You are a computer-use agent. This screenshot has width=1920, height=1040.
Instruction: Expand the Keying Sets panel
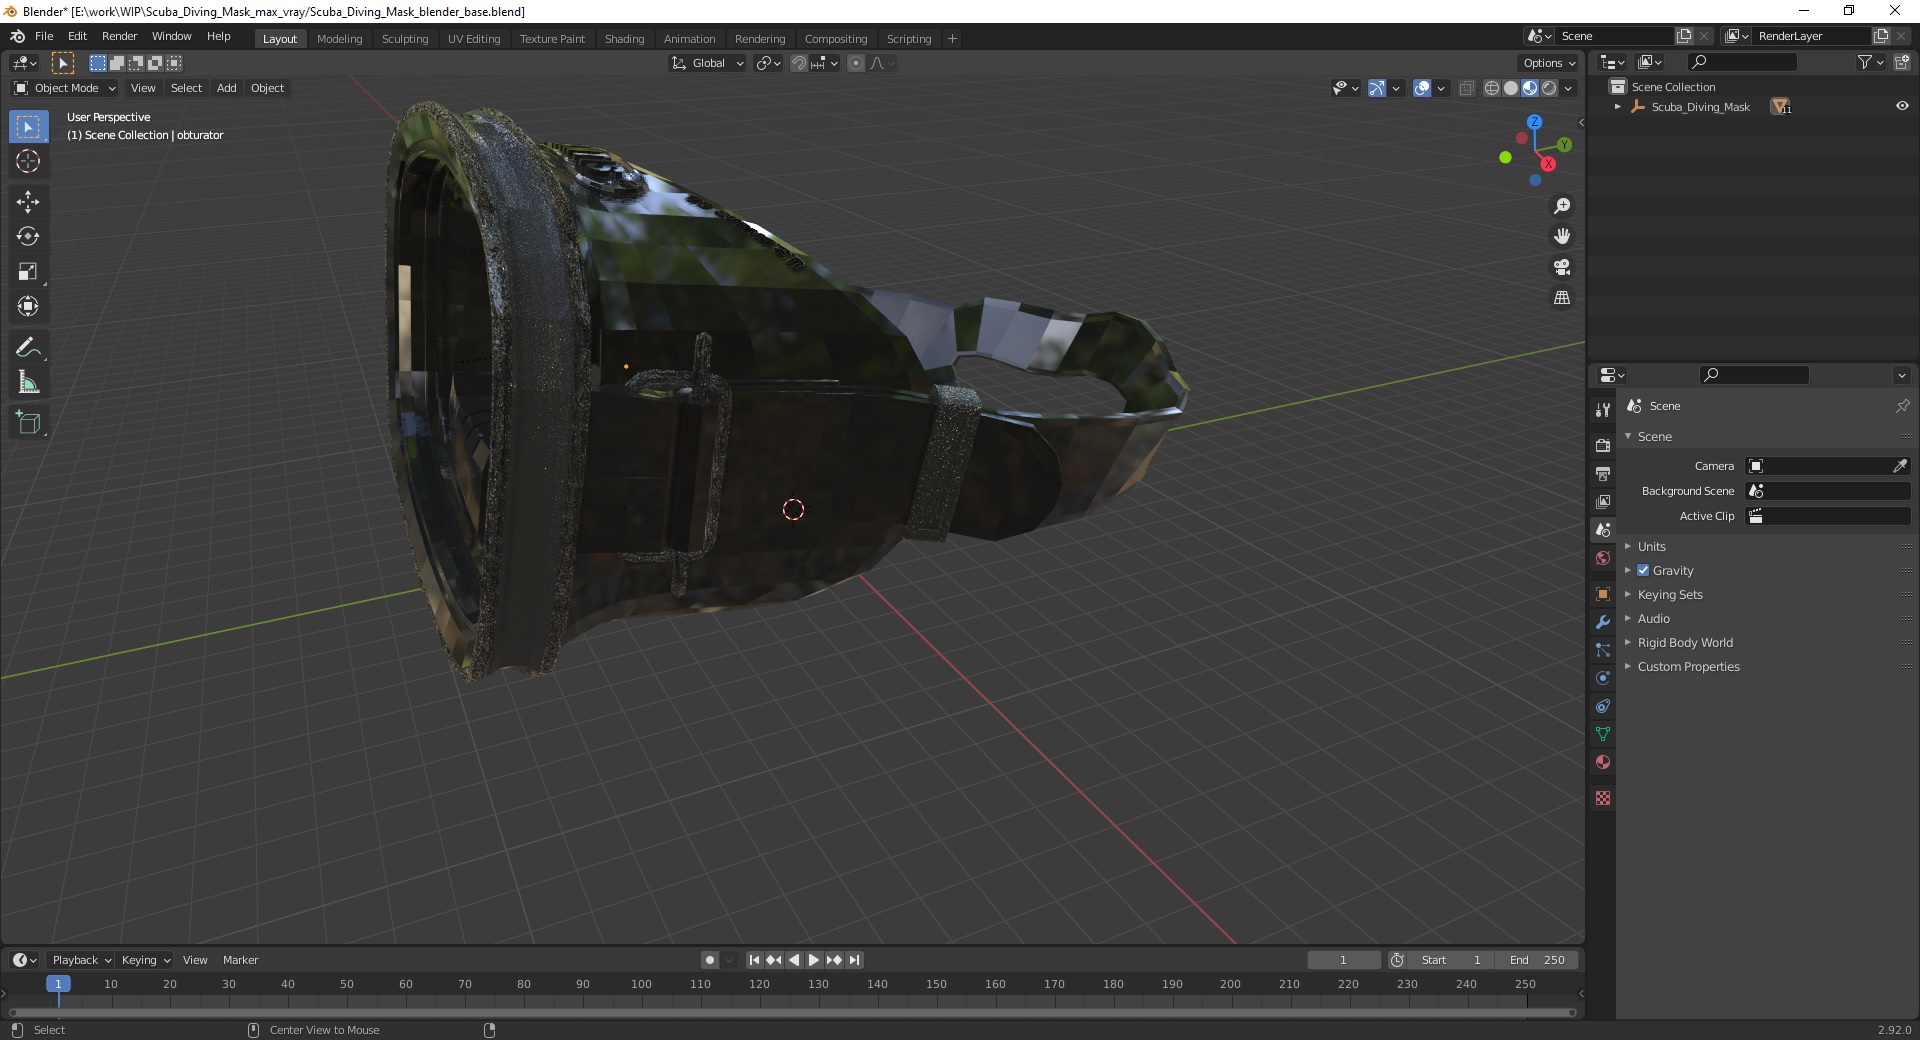pyautogui.click(x=1670, y=594)
